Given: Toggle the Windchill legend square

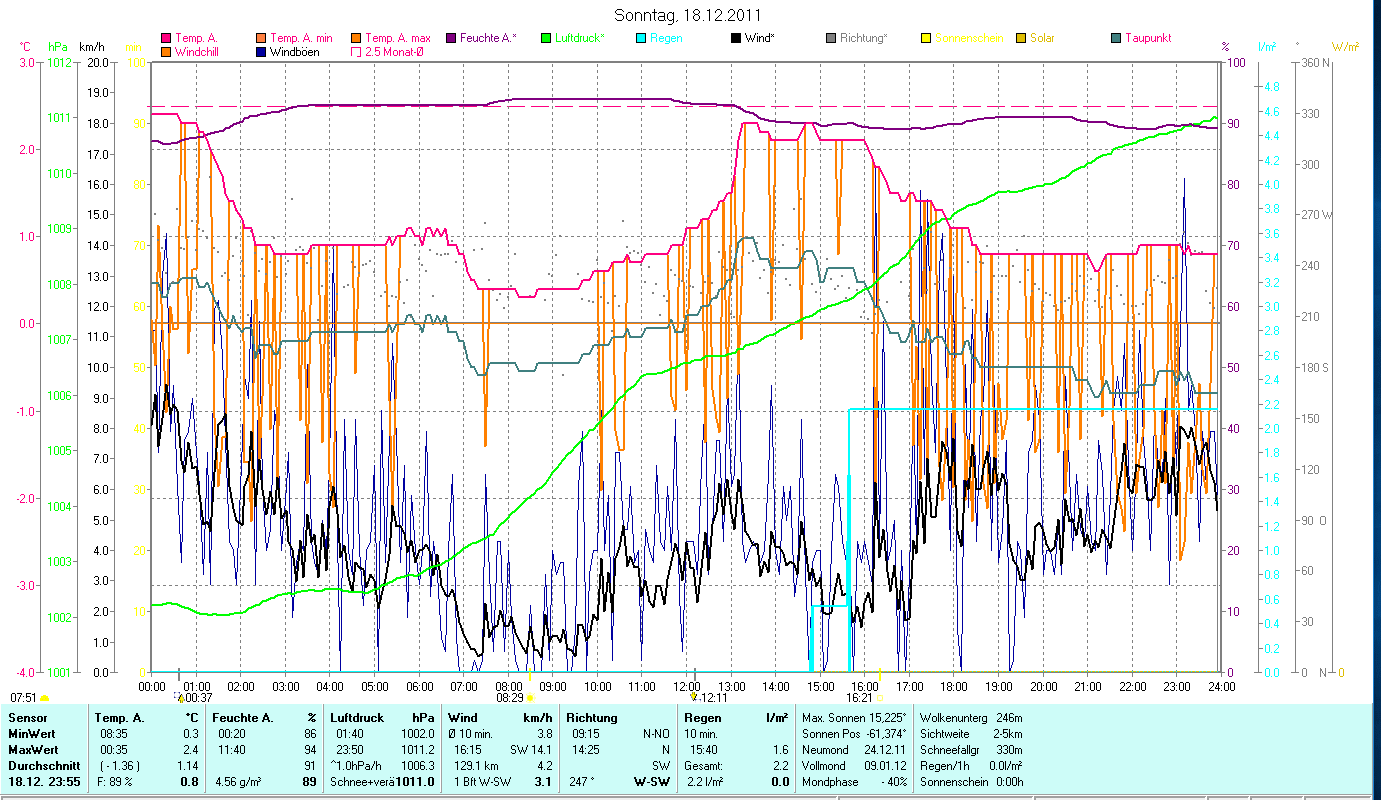Looking at the screenshot, I should 165,51.
